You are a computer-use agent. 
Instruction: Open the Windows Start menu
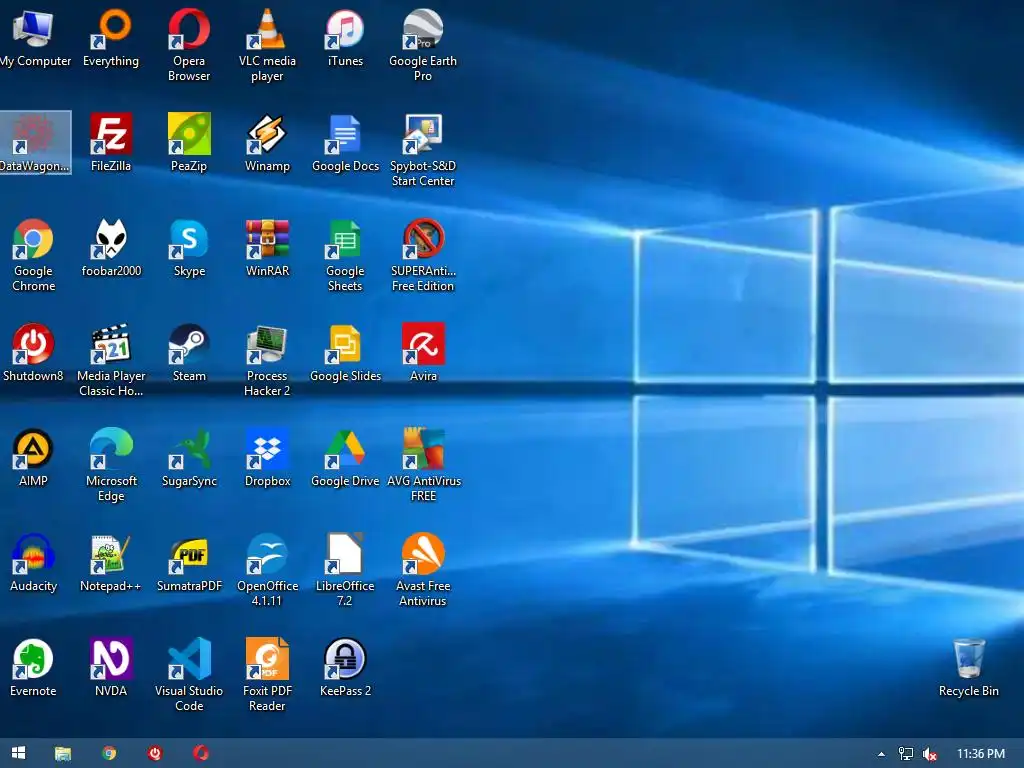pos(18,753)
